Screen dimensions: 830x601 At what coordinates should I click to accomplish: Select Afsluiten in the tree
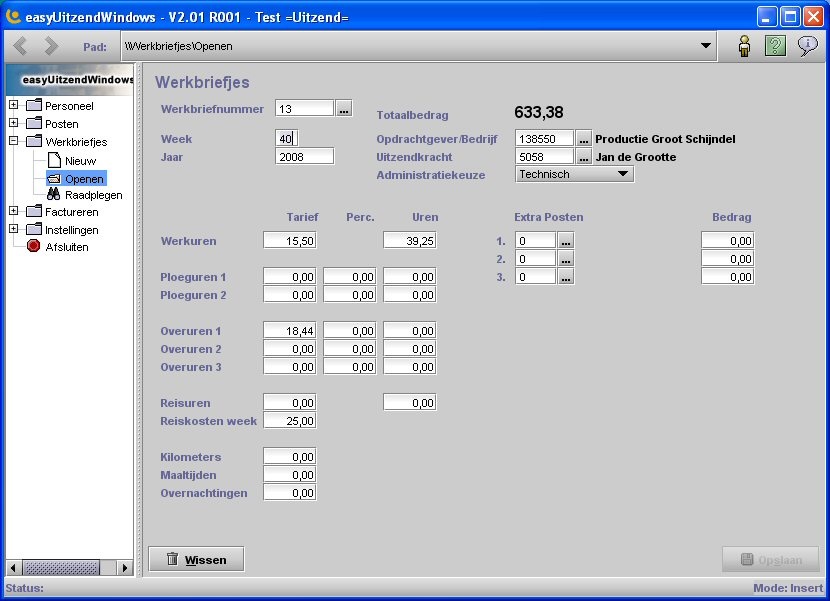tap(67, 247)
